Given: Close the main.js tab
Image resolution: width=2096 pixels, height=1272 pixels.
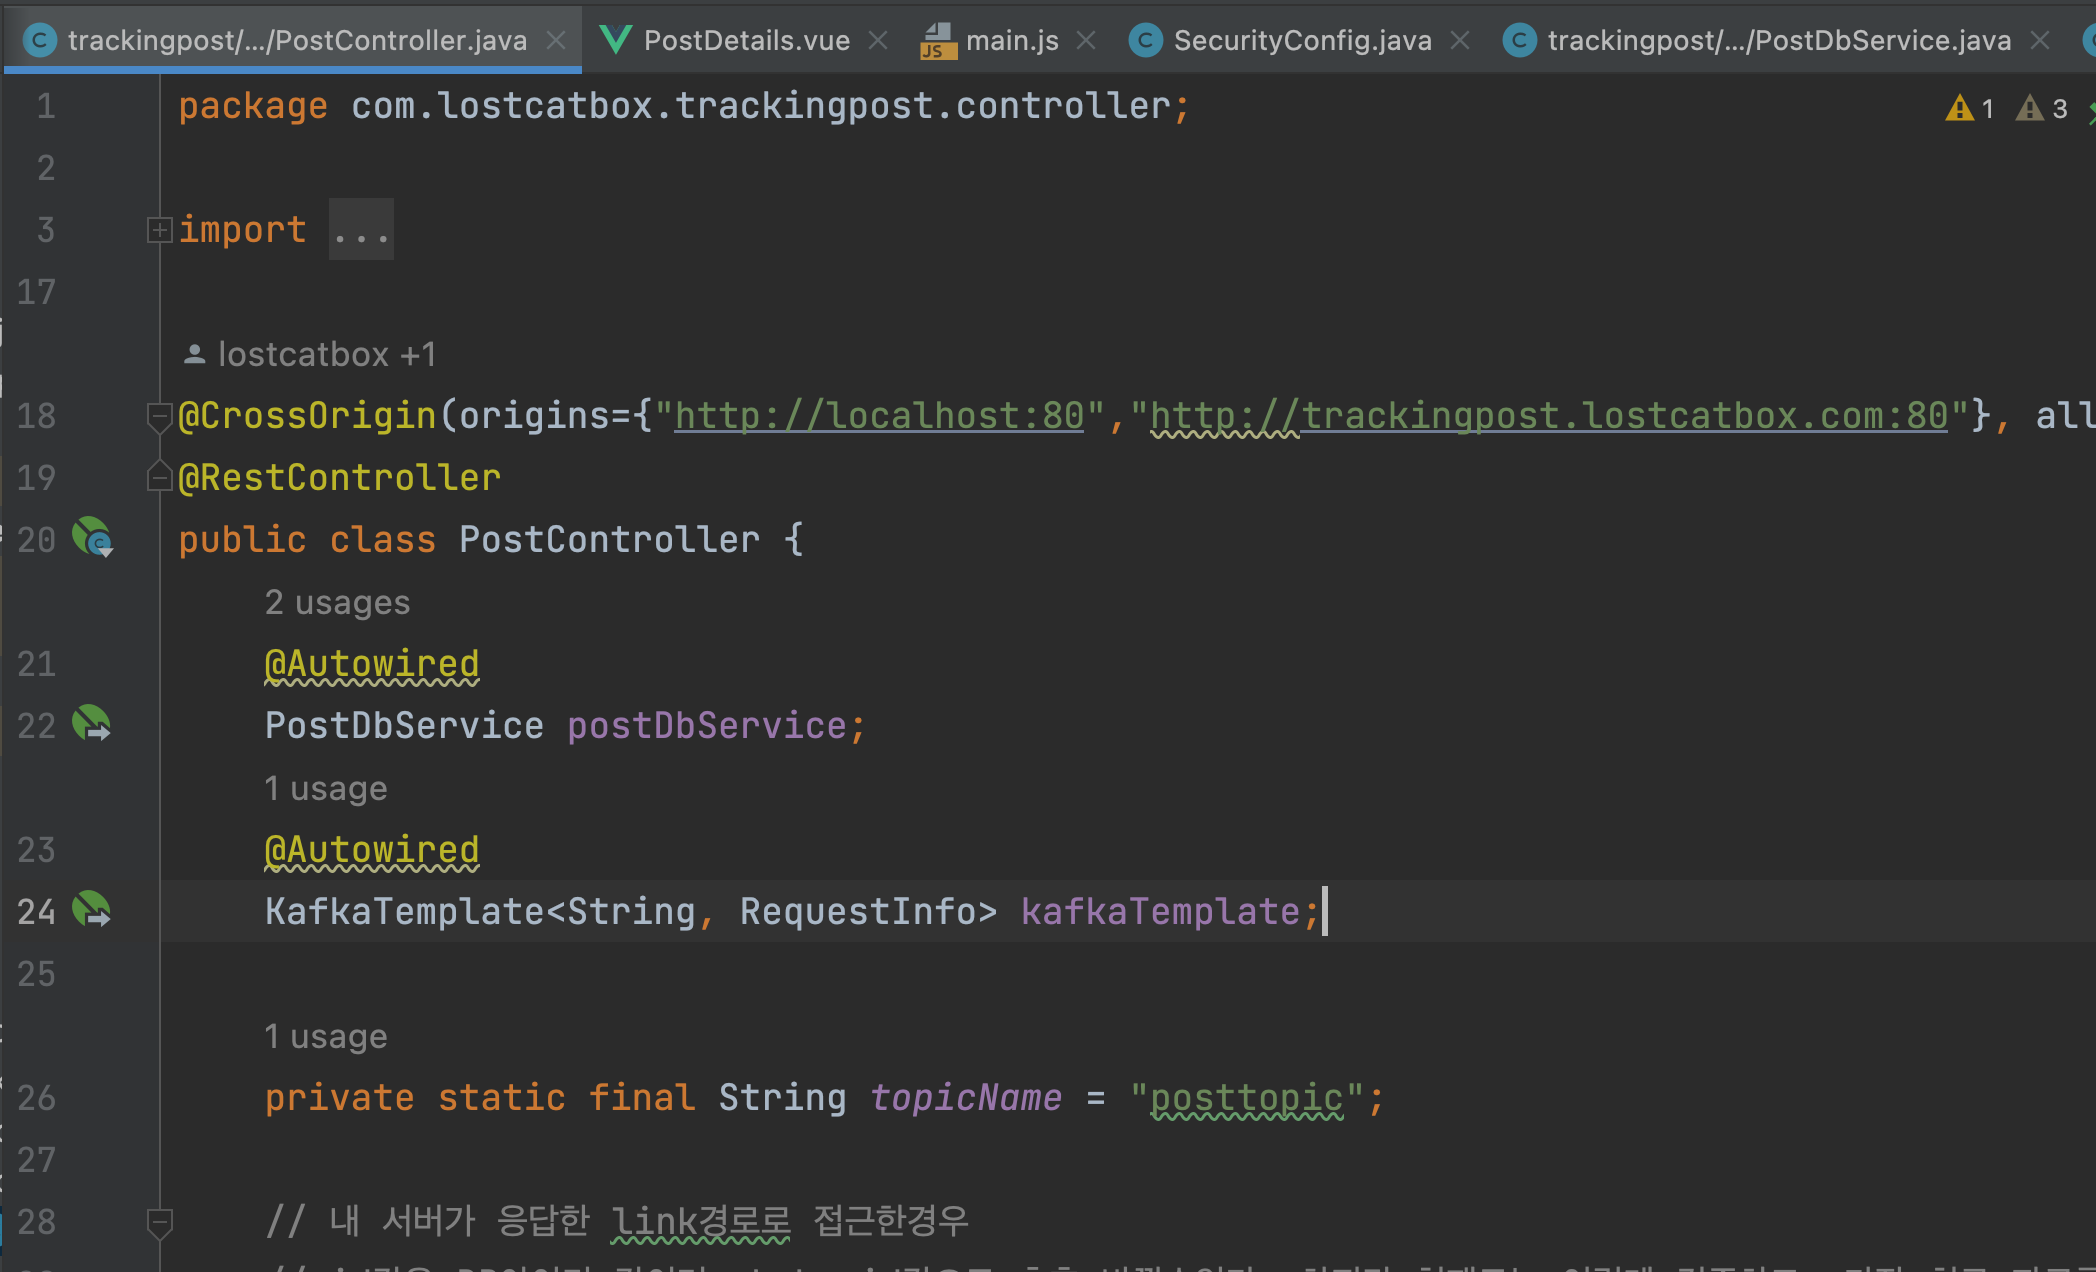Looking at the screenshot, I should [x=1086, y=40].
